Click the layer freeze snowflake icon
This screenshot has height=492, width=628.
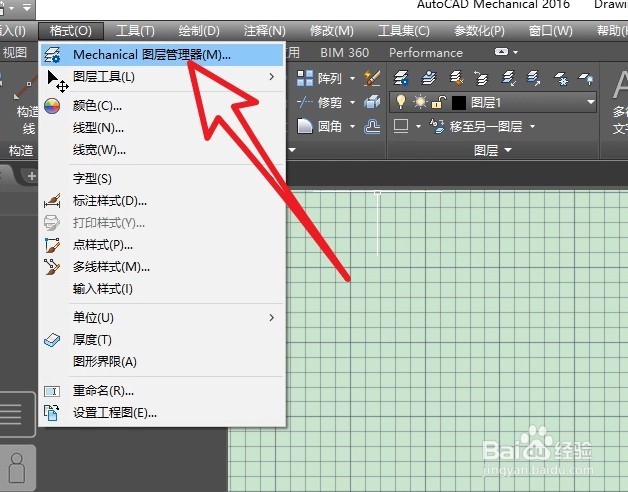click(x=561, y=78)
